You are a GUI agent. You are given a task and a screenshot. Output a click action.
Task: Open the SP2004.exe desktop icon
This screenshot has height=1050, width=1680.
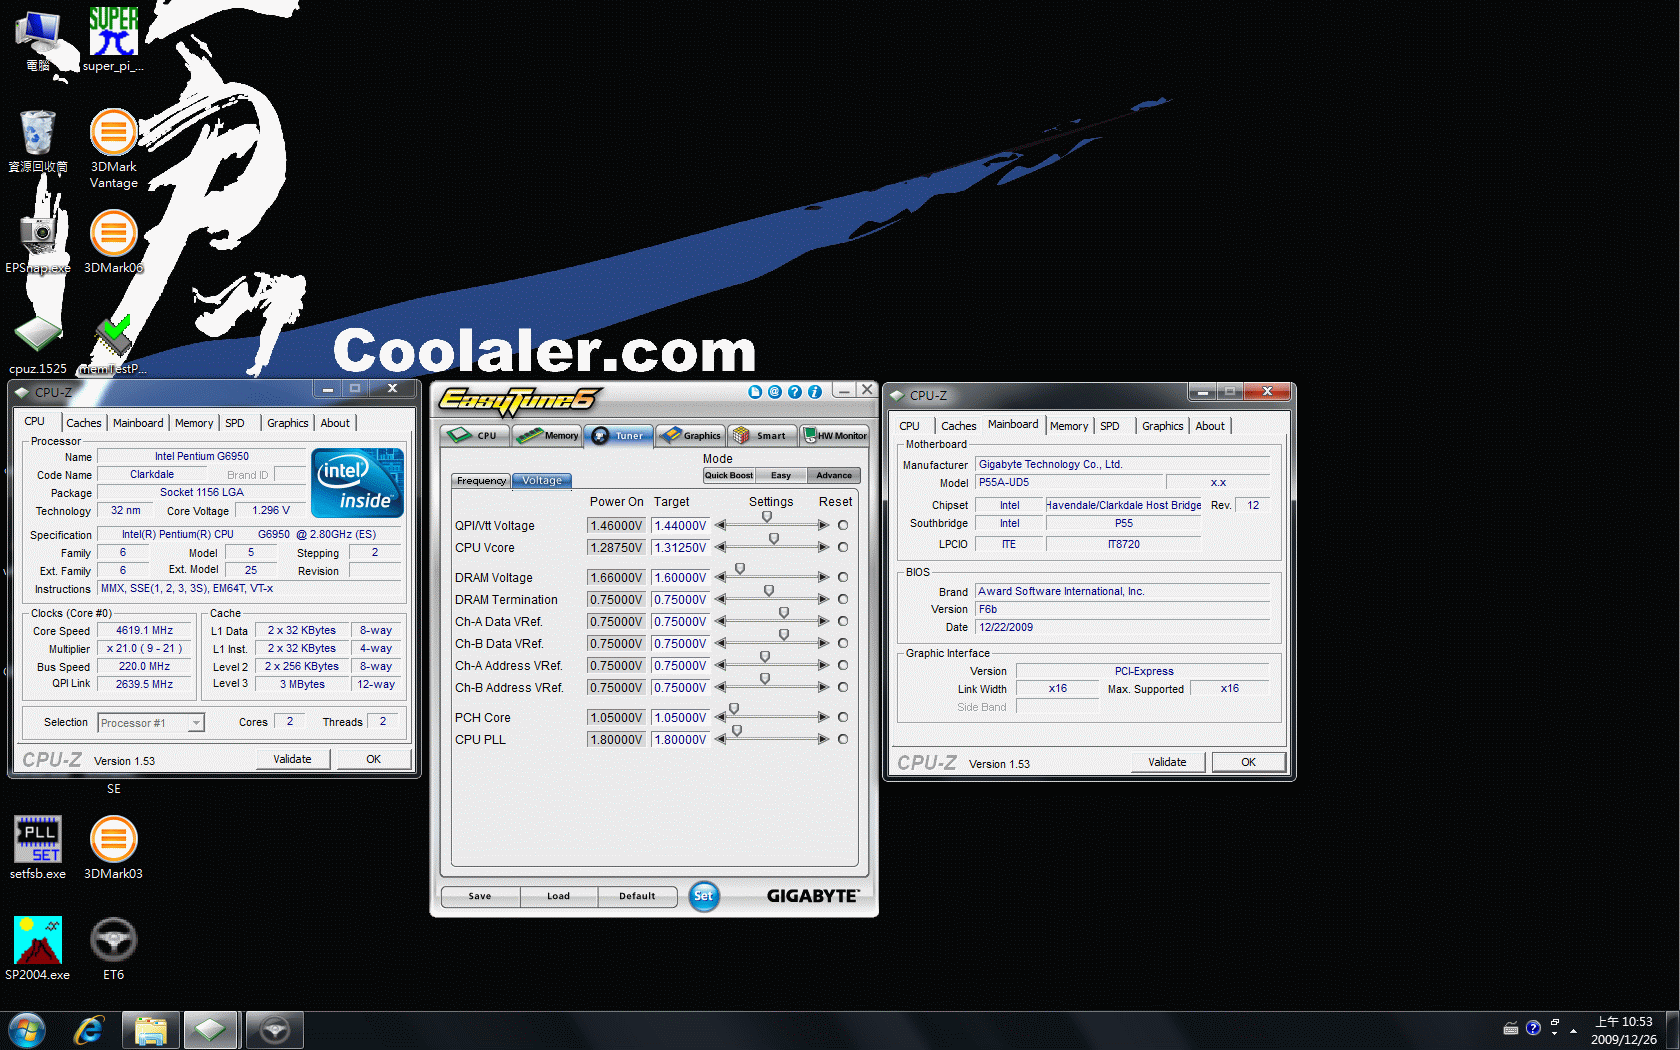pos(38,948)
